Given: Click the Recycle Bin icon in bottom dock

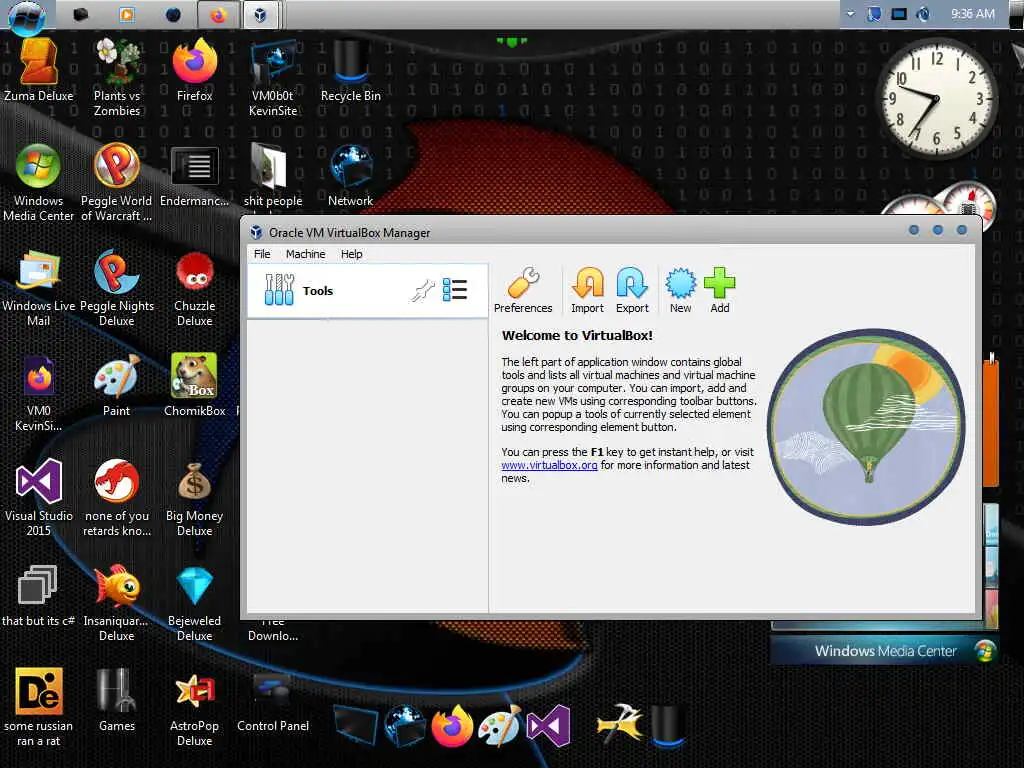Looking at the screenshot, I should [x=667, y=725].
